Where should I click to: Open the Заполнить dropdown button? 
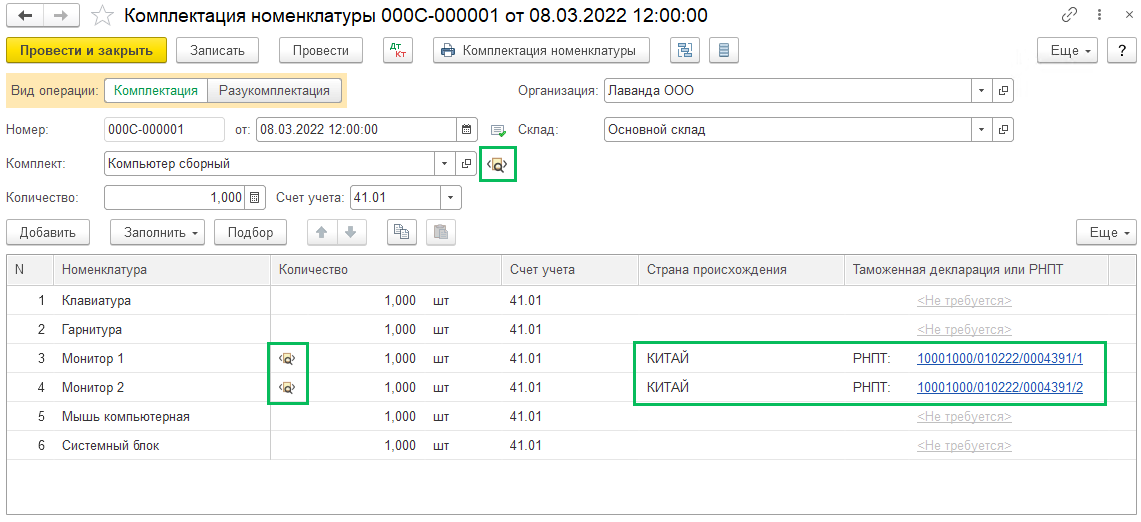click(157, 232)
